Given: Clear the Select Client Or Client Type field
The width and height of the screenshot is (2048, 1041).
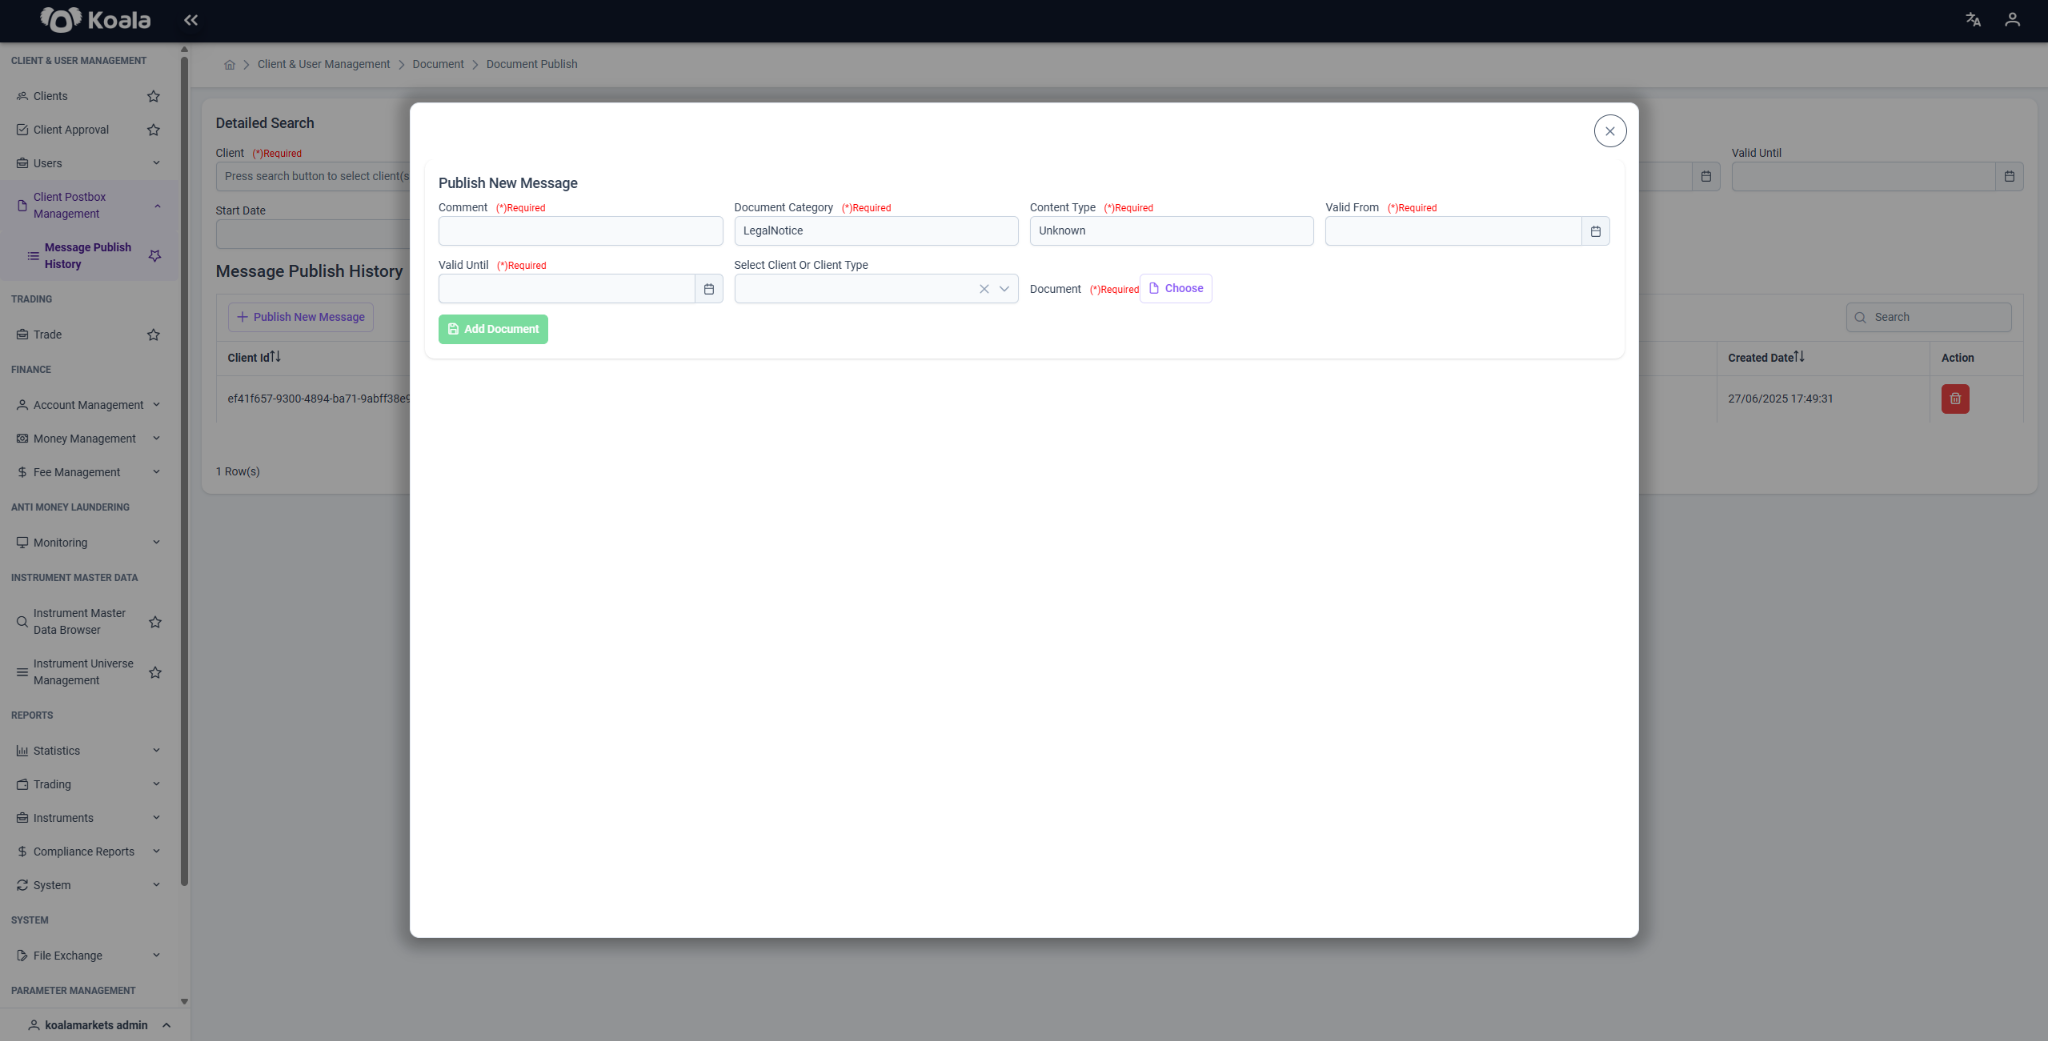Looking at the screenshot, I should pos(984,289).
